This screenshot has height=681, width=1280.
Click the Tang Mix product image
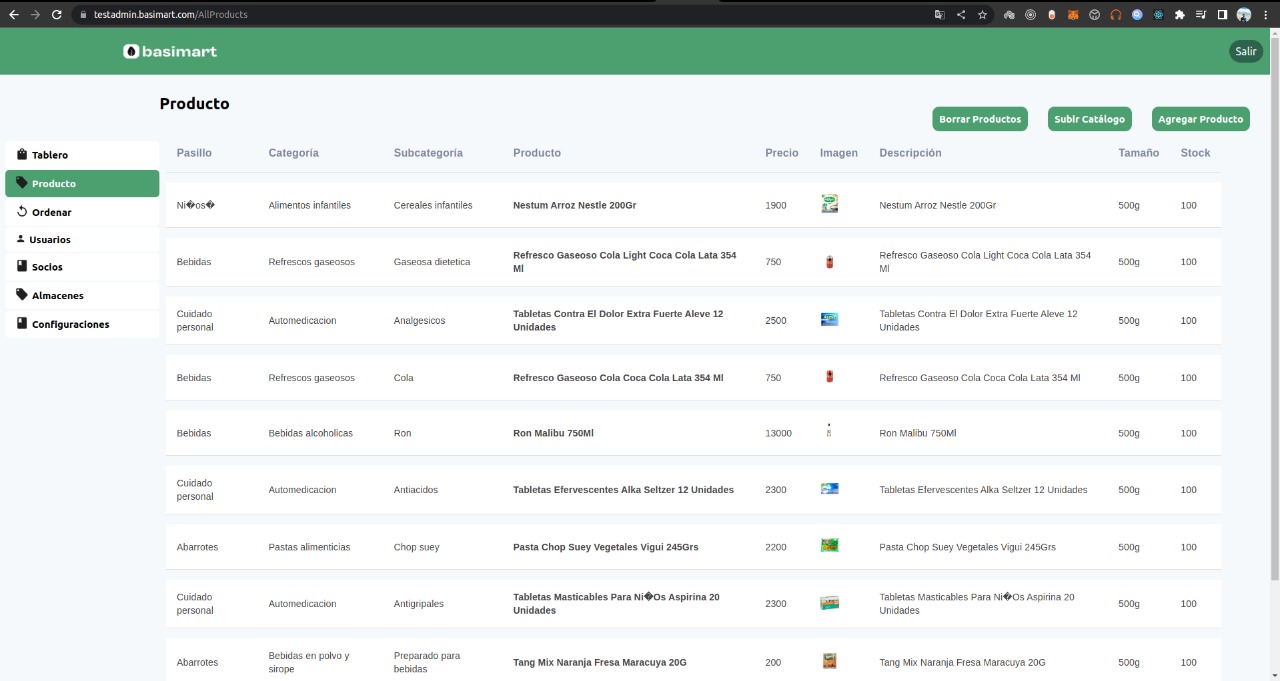(x=829, y=661)
